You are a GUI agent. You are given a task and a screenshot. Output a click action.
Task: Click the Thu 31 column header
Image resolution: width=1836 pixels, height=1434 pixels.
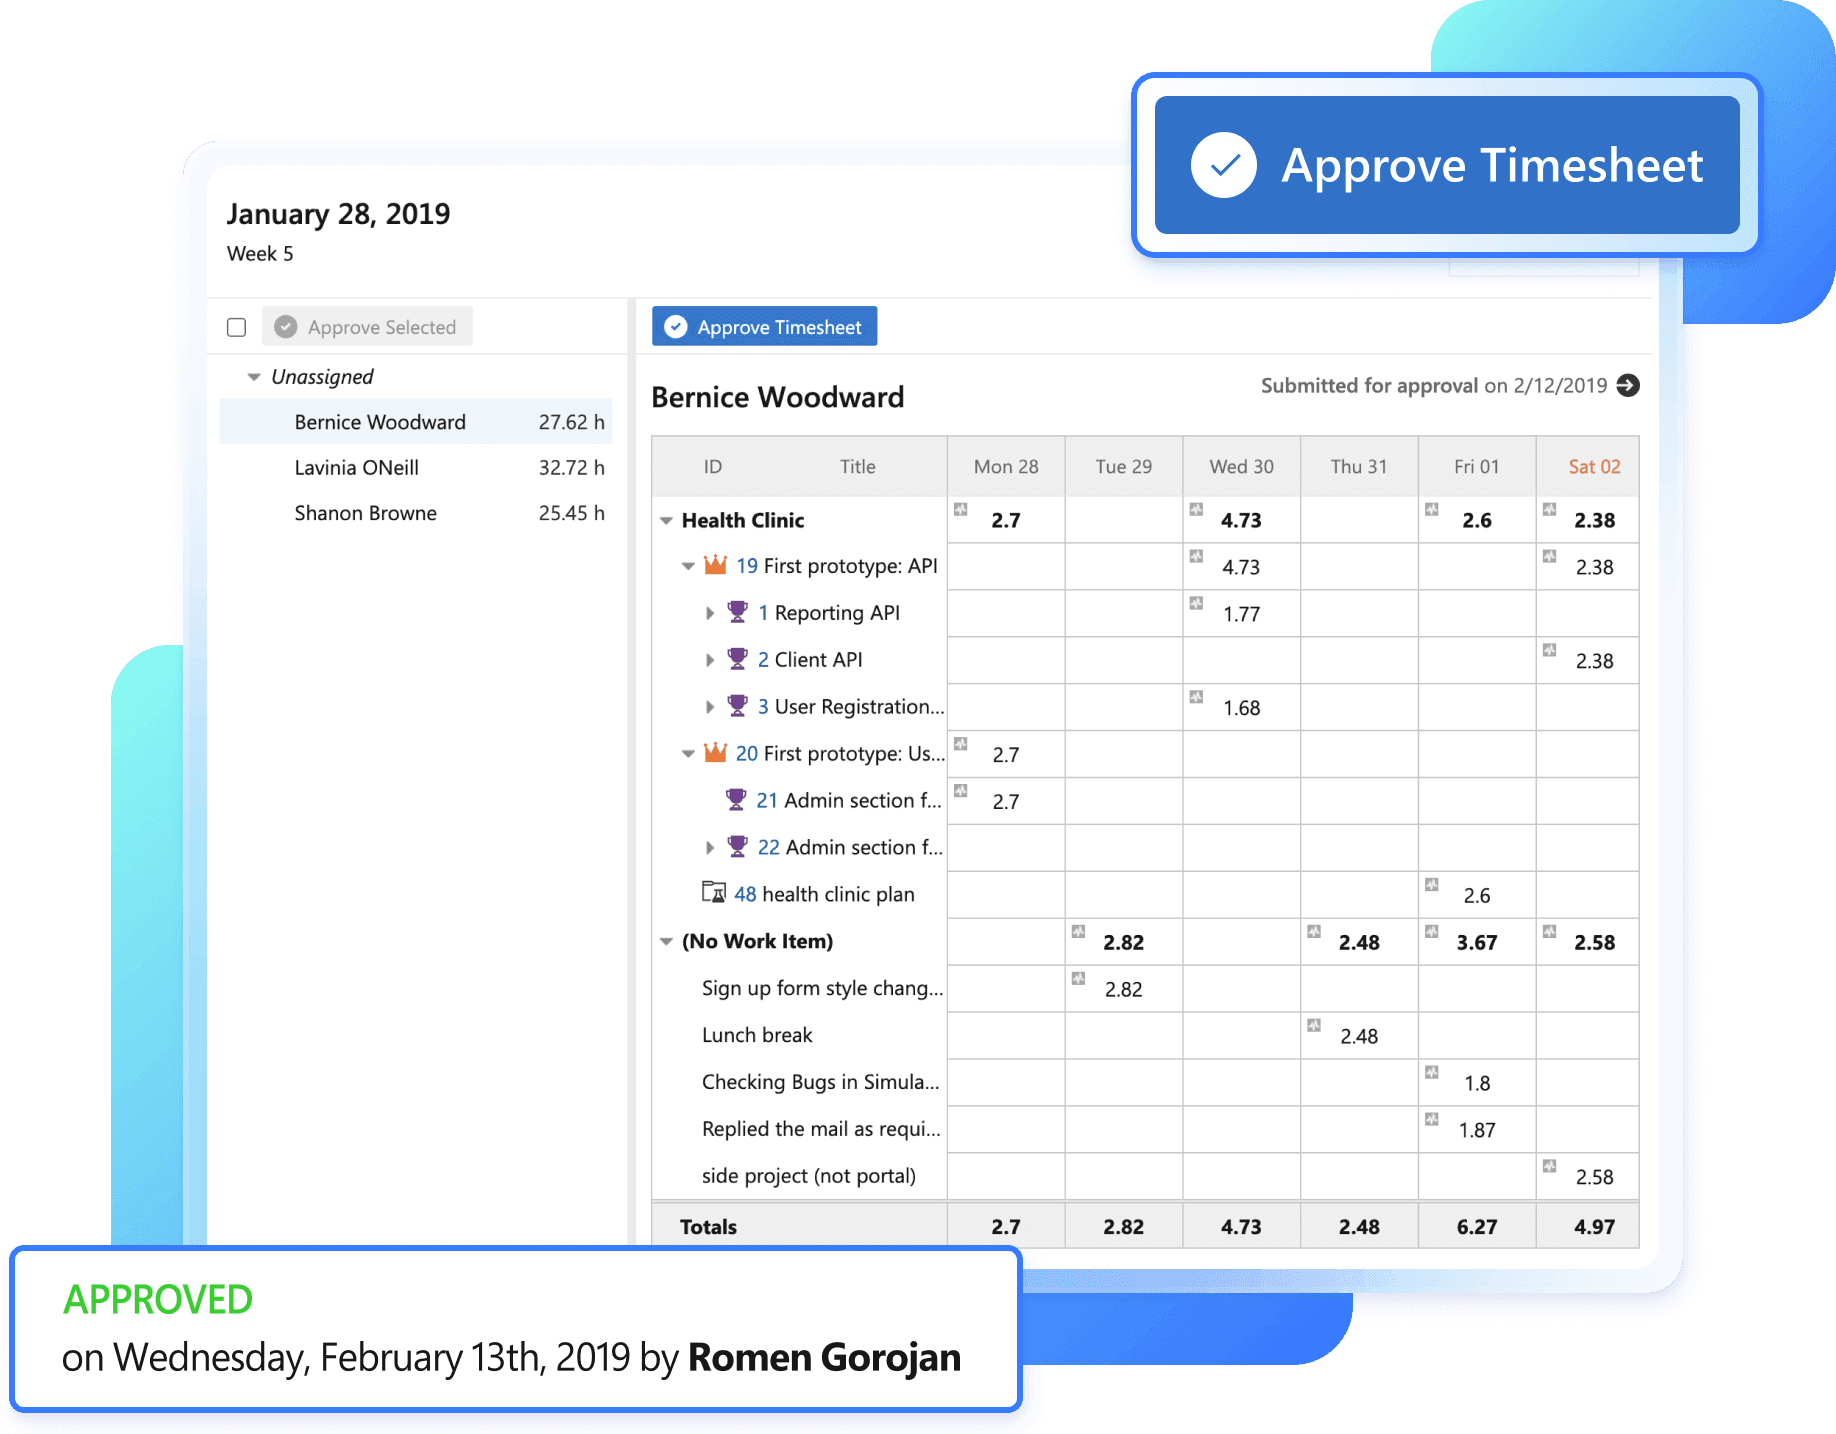(1359, 466)
